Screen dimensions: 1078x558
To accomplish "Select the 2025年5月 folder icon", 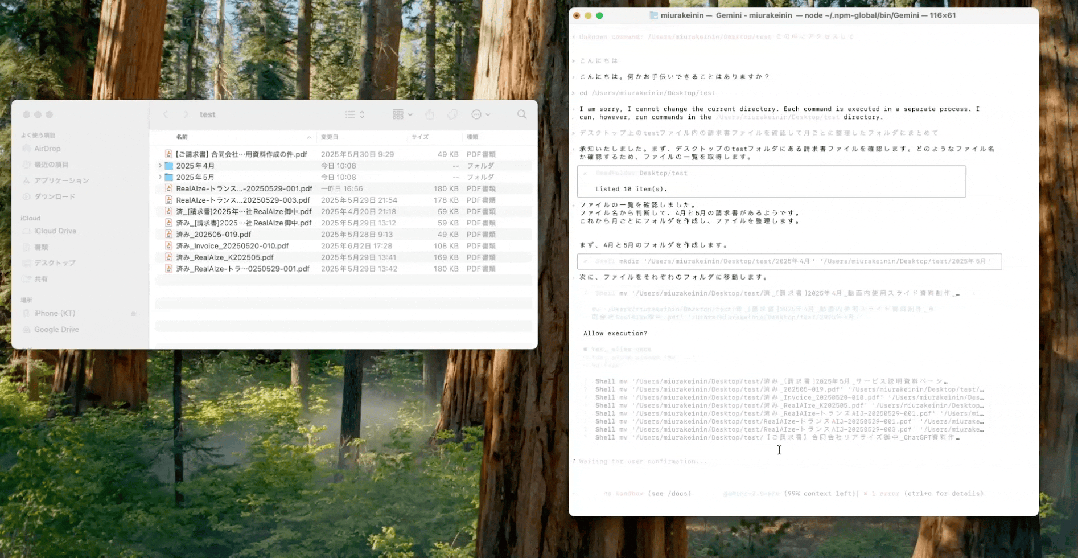I will 168,177.
